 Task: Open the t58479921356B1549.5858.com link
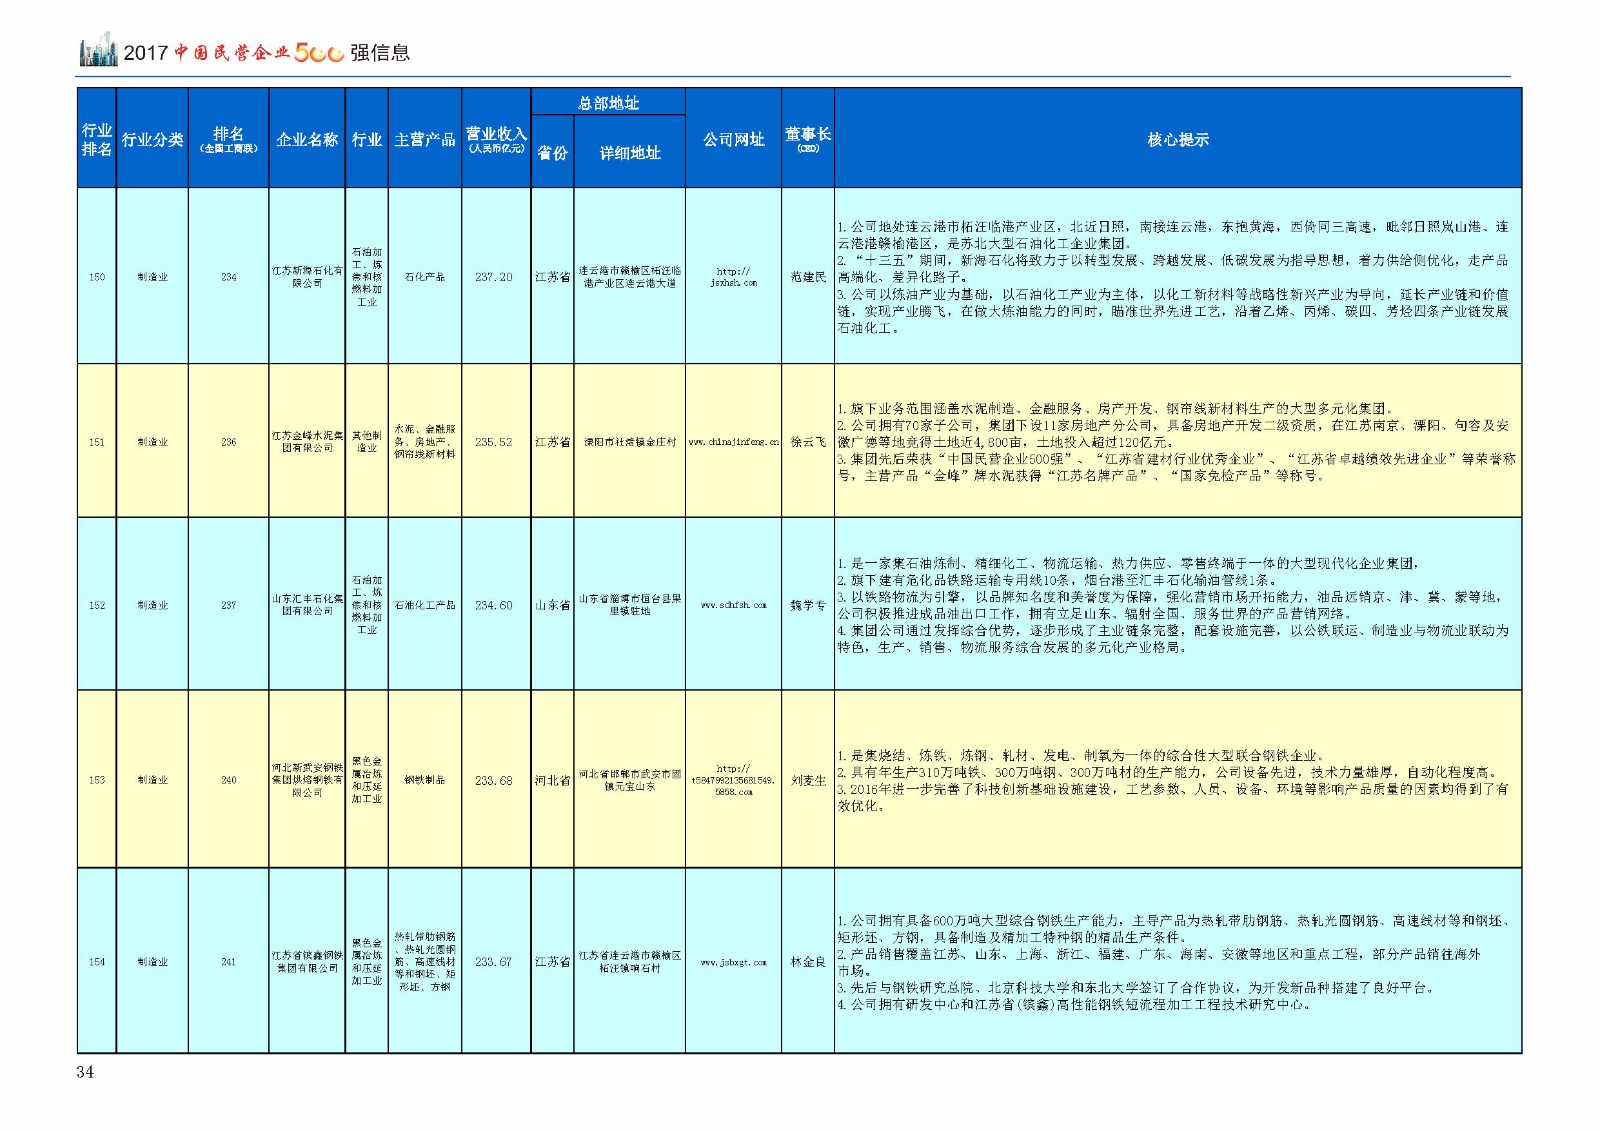point(733,780)
